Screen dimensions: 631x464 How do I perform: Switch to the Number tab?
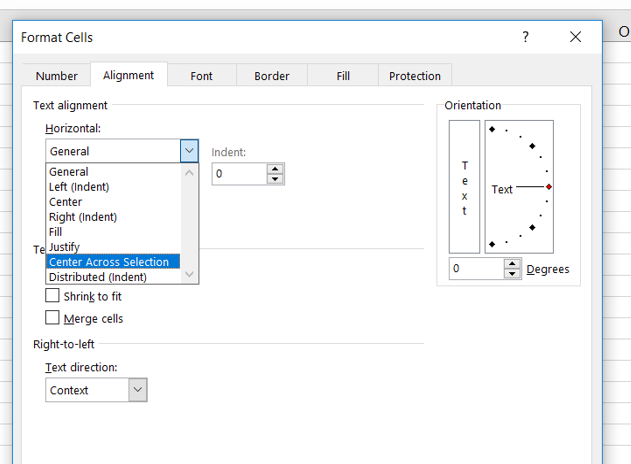[x=56, y=76]
